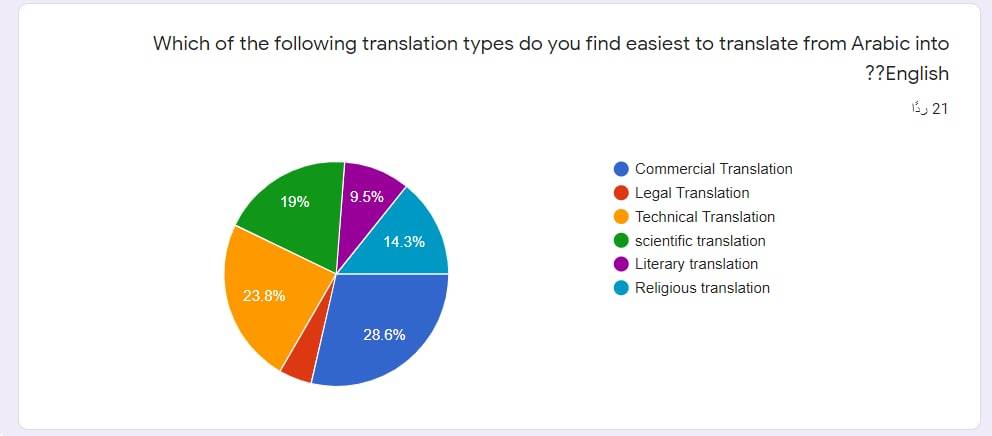Click the orange Technical Translation legend dot

pyautogui.click(x=621, y=217)
